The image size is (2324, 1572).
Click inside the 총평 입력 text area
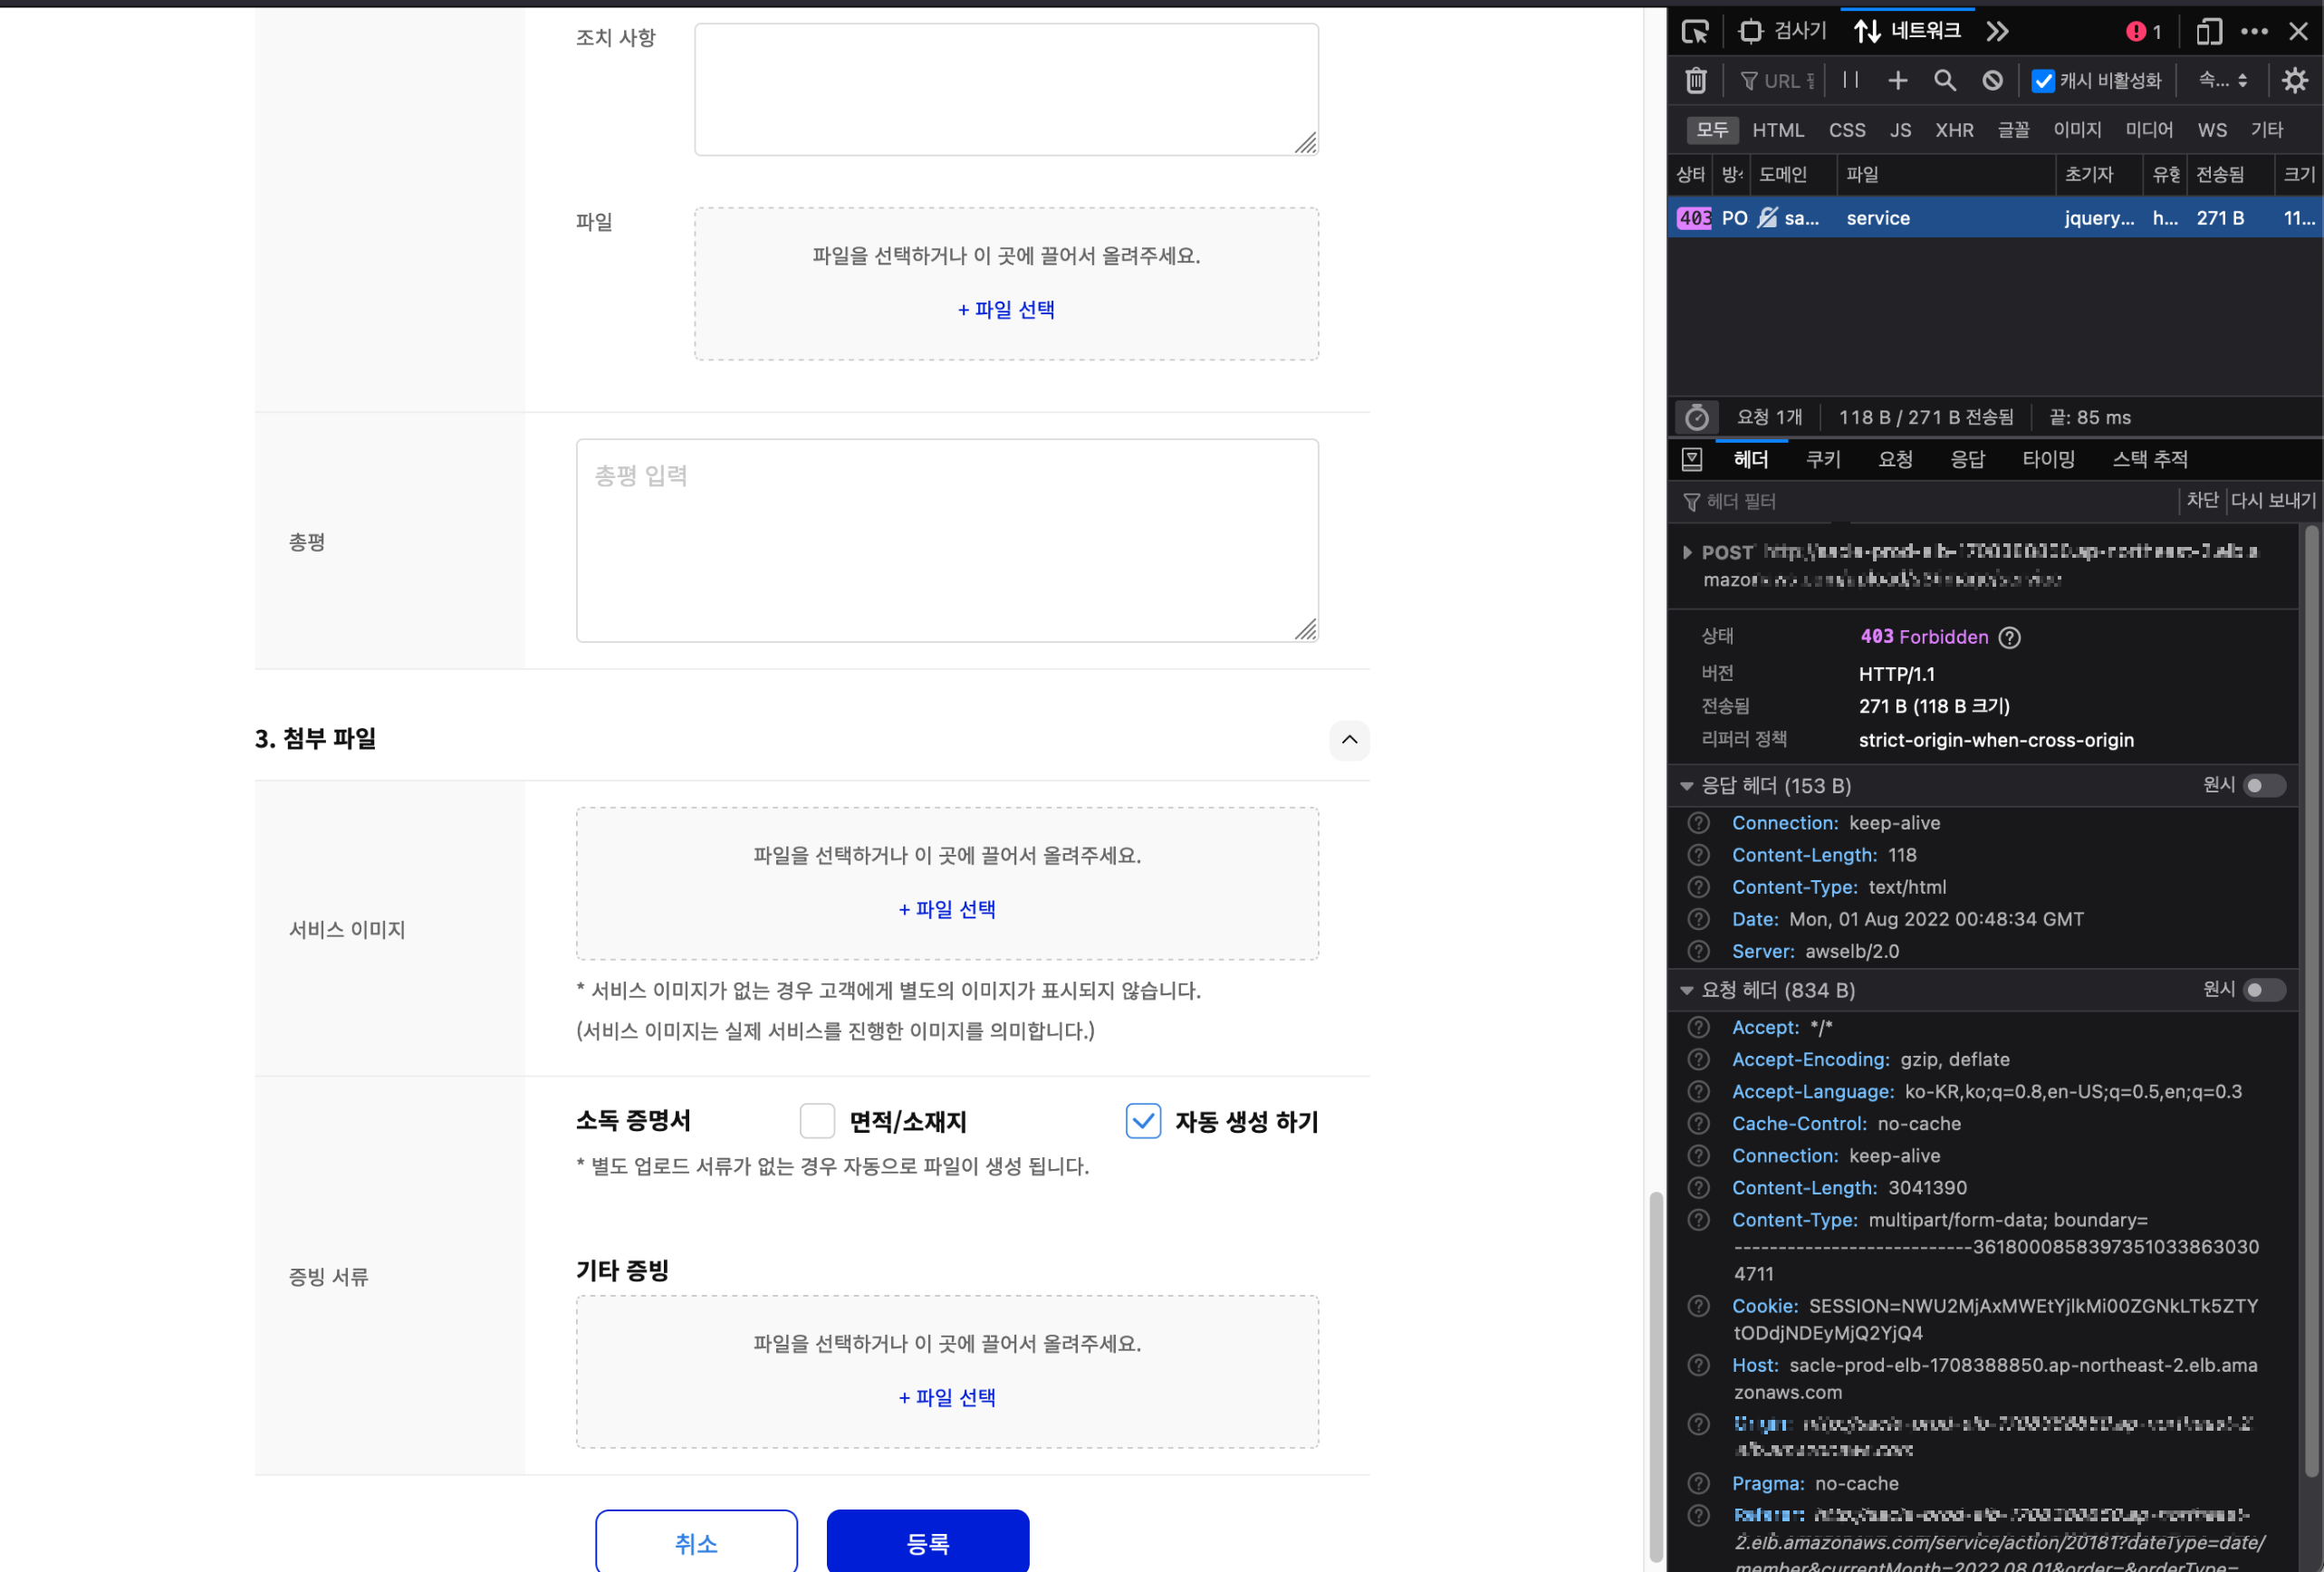(x=946, y=541)
